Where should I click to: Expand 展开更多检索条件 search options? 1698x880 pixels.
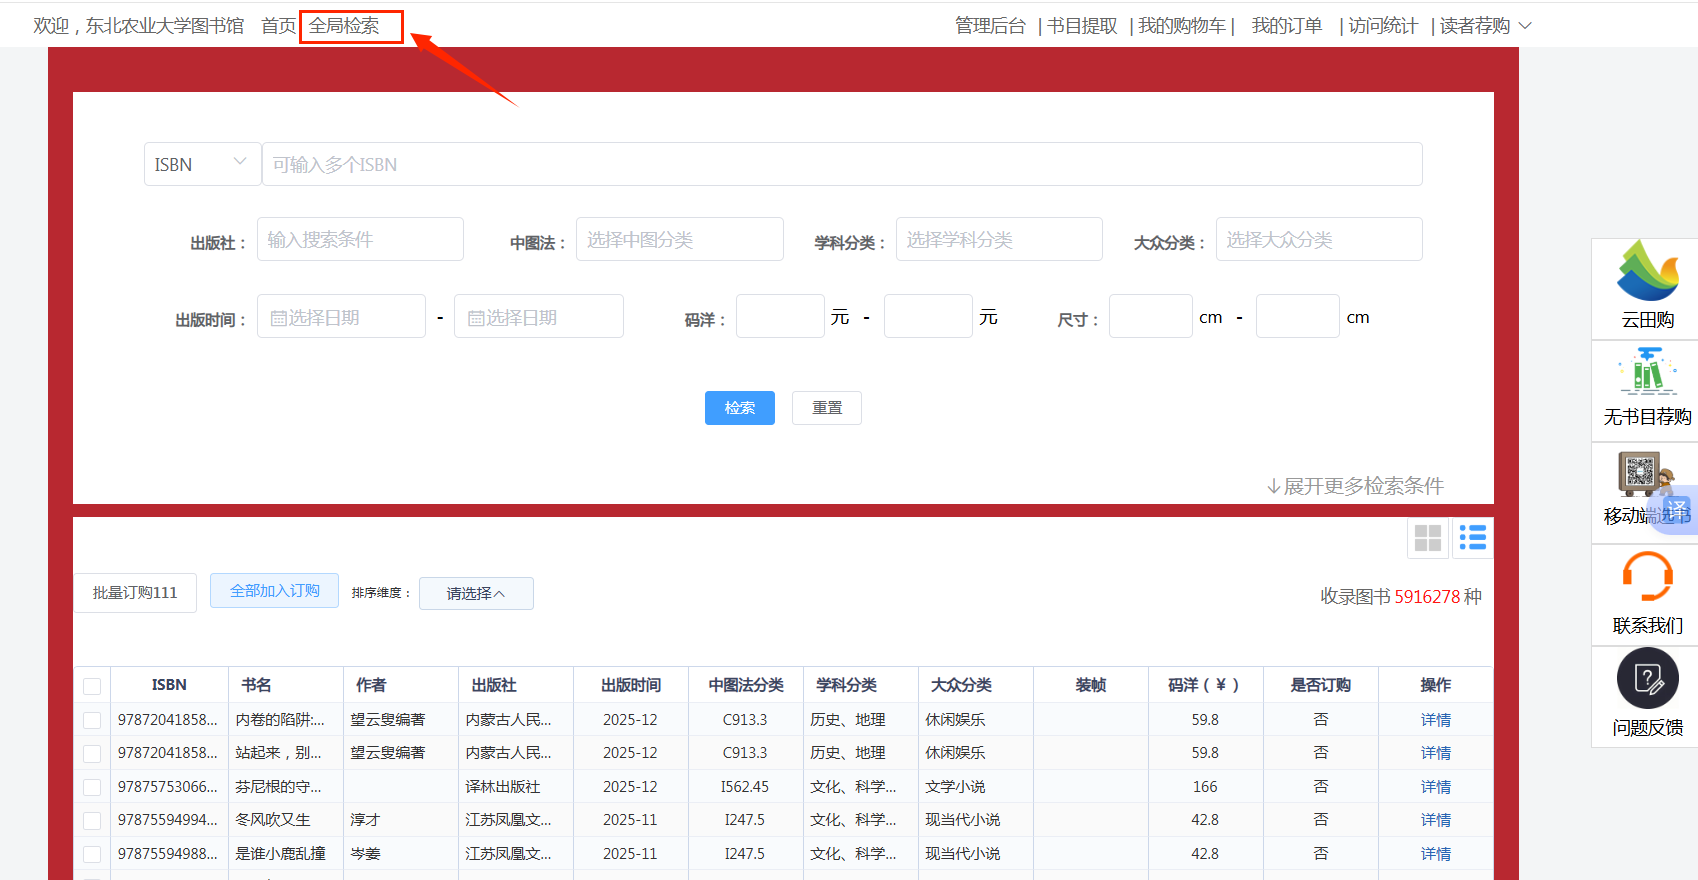[1355, 486]
